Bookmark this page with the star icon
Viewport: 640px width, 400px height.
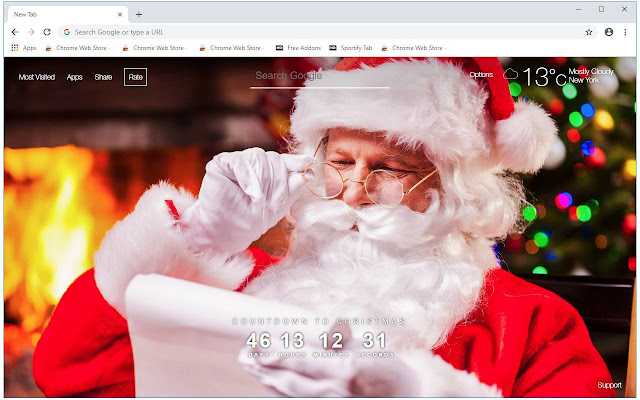pyautogui.click(x=589, y=32)
